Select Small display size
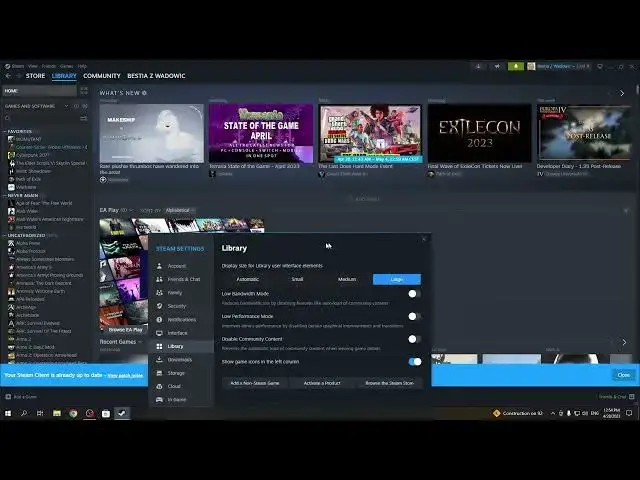Image resolution: width=640 pixels, height=480 pixels. click(297, 279)
